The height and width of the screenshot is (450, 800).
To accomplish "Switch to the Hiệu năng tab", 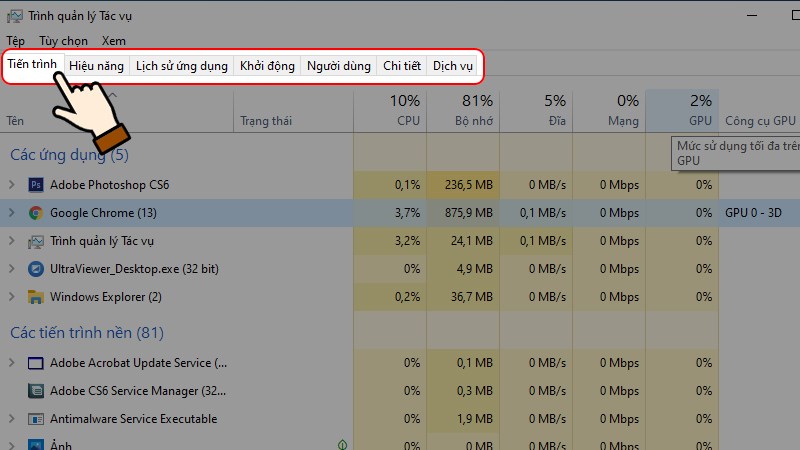I will (x=96, y=66).
